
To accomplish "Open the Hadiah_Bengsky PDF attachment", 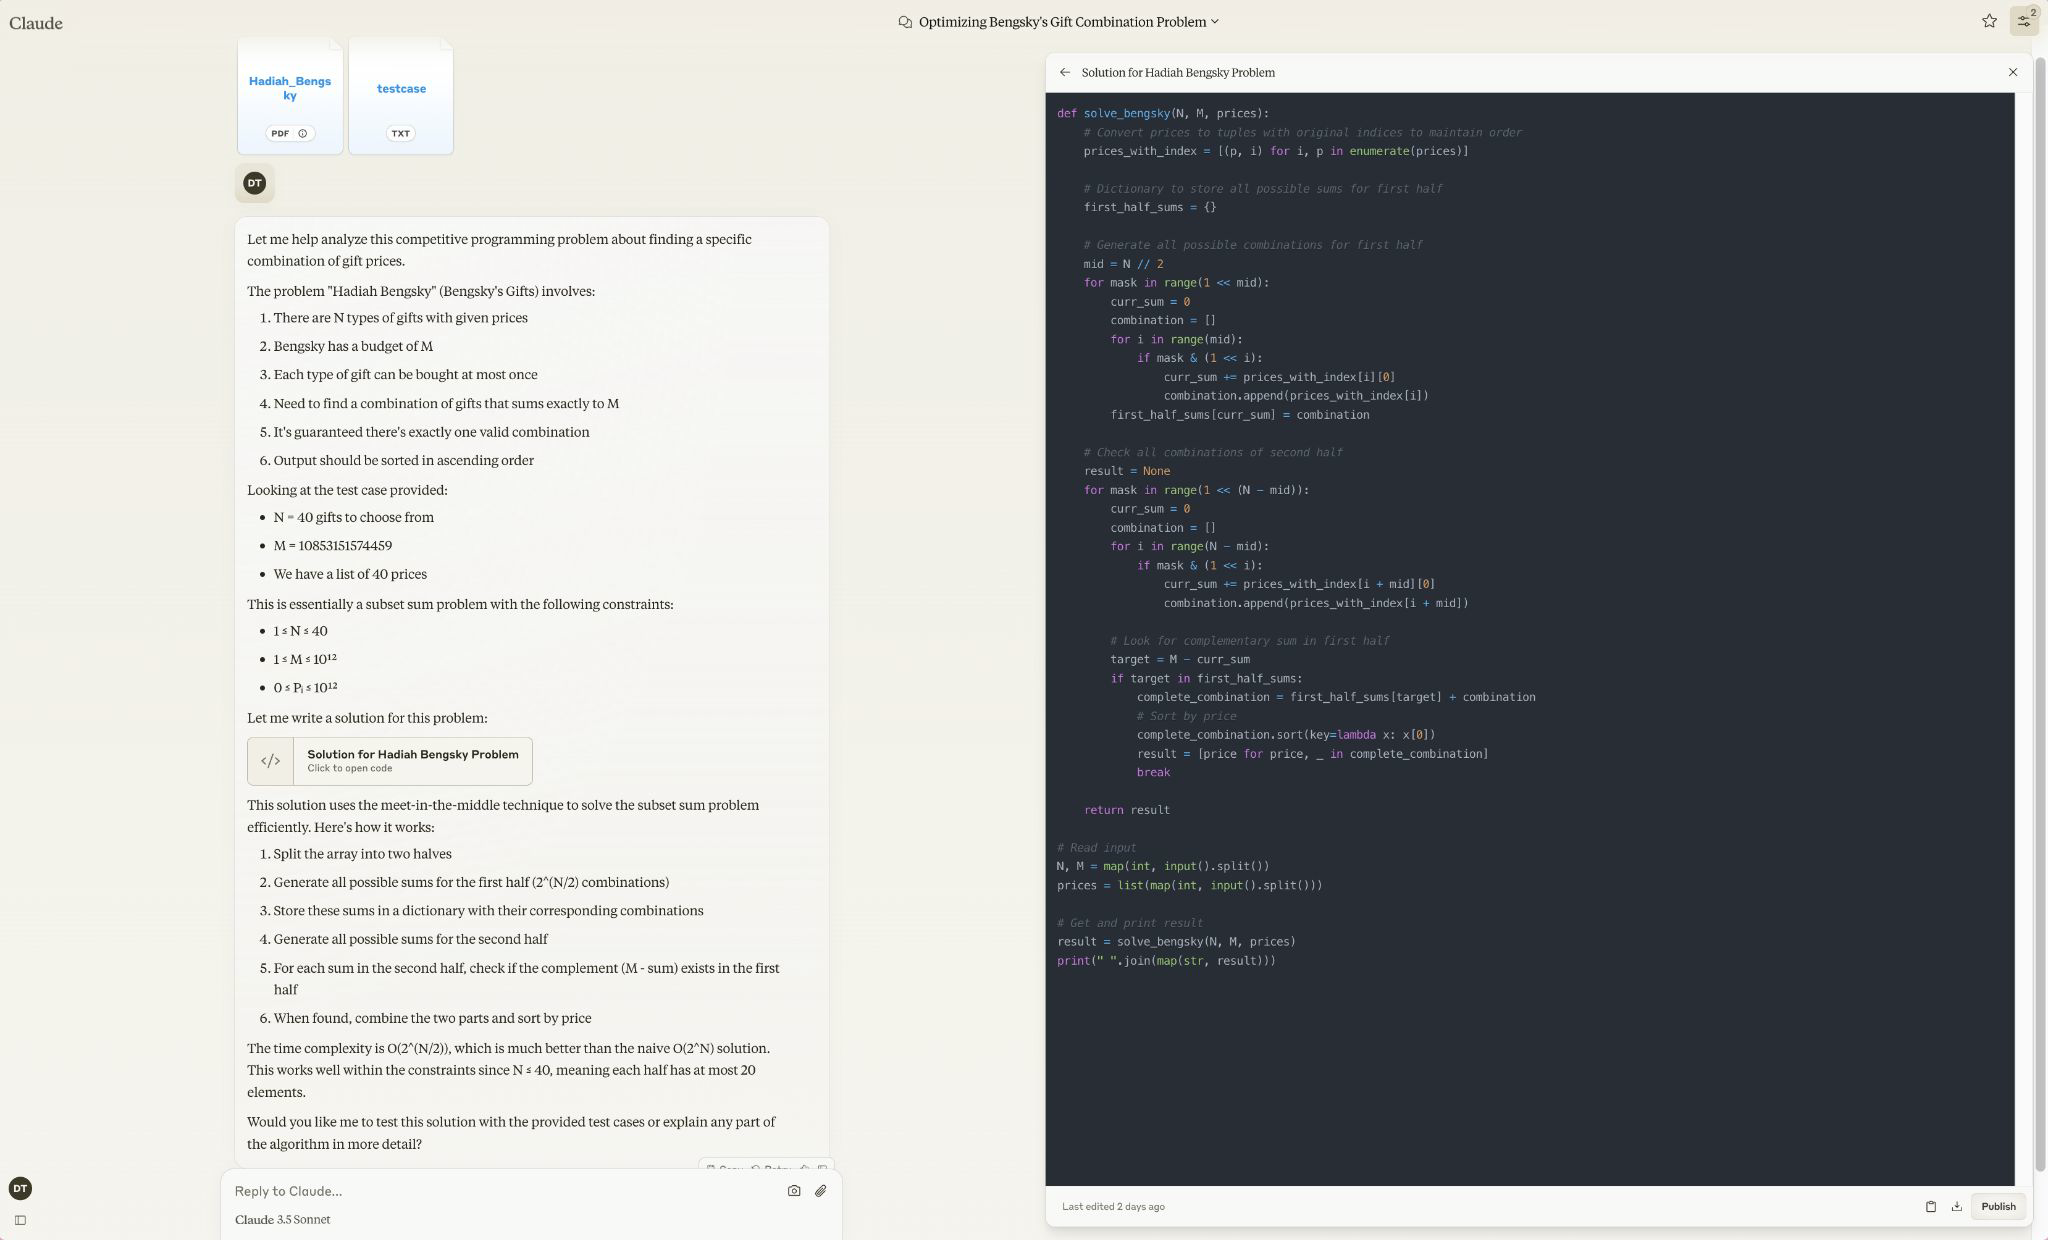I will (x=290, y=90).
